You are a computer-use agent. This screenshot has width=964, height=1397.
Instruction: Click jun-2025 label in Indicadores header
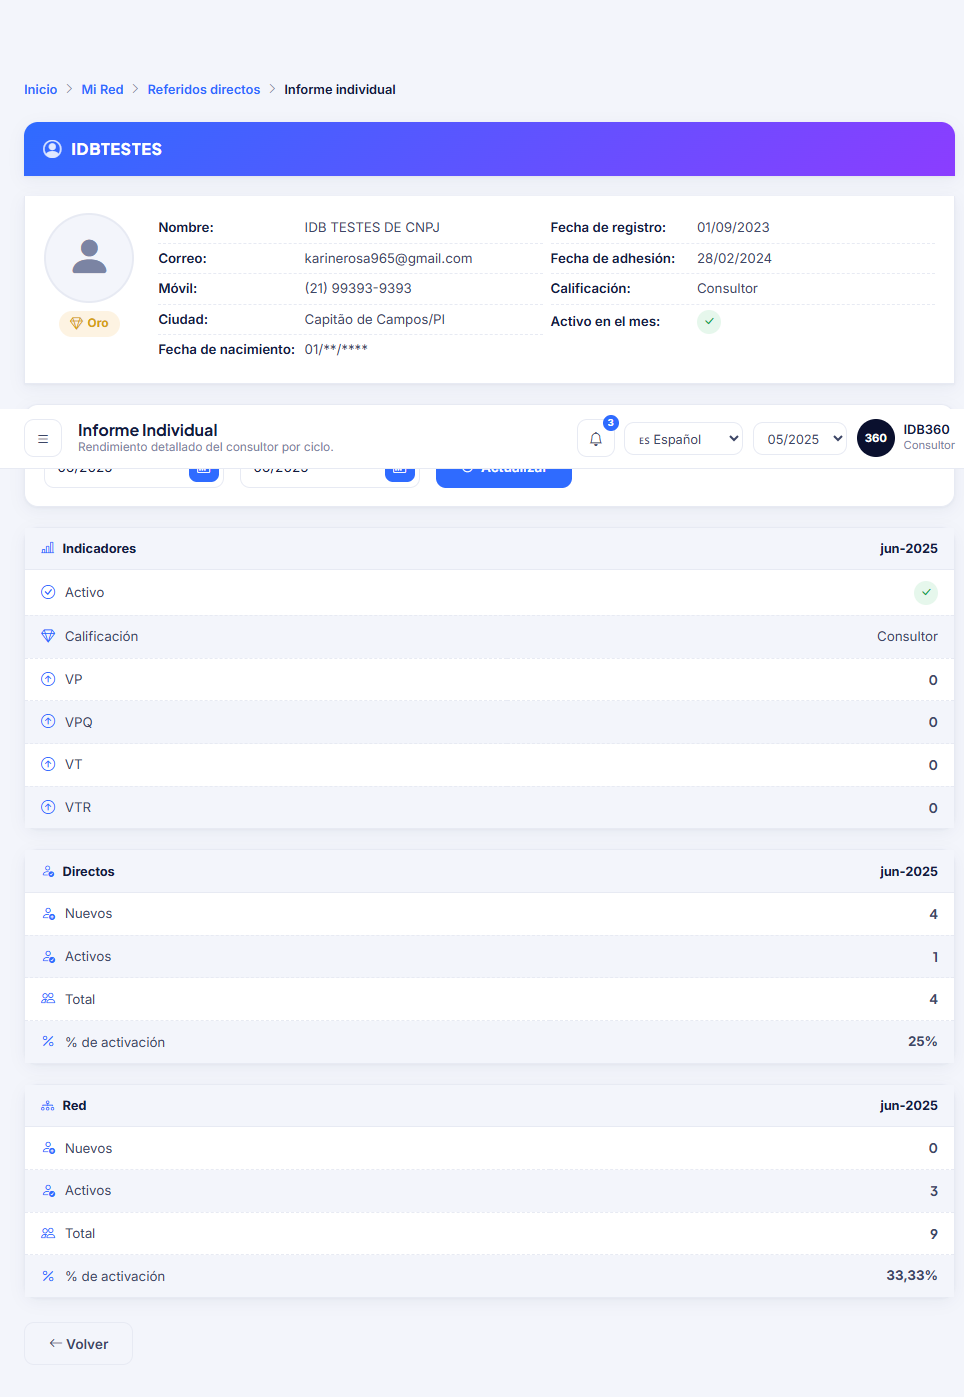pyautogui.click(x=908, y=548)
